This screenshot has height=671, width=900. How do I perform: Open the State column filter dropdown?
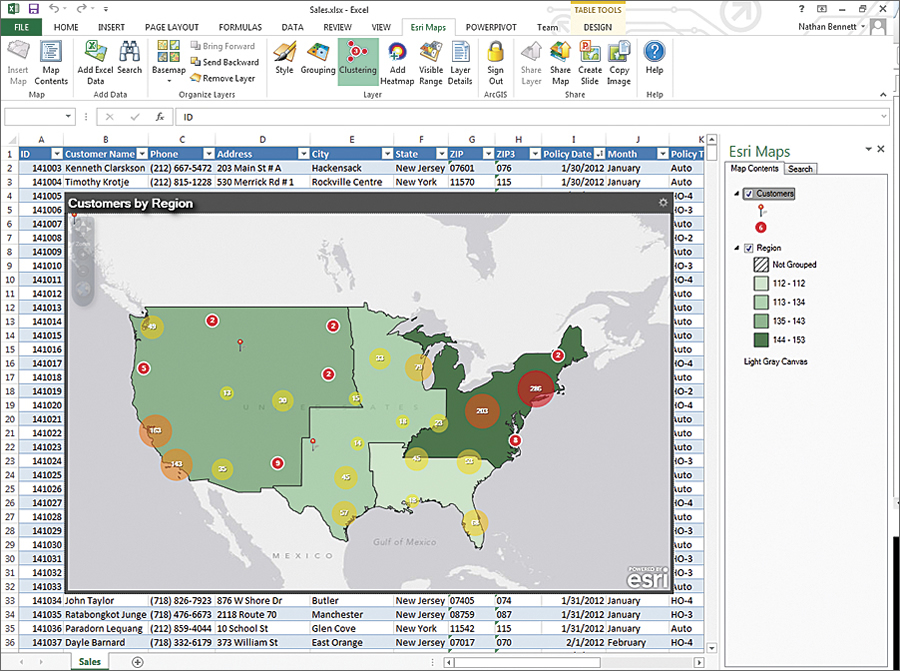[441, 154]
